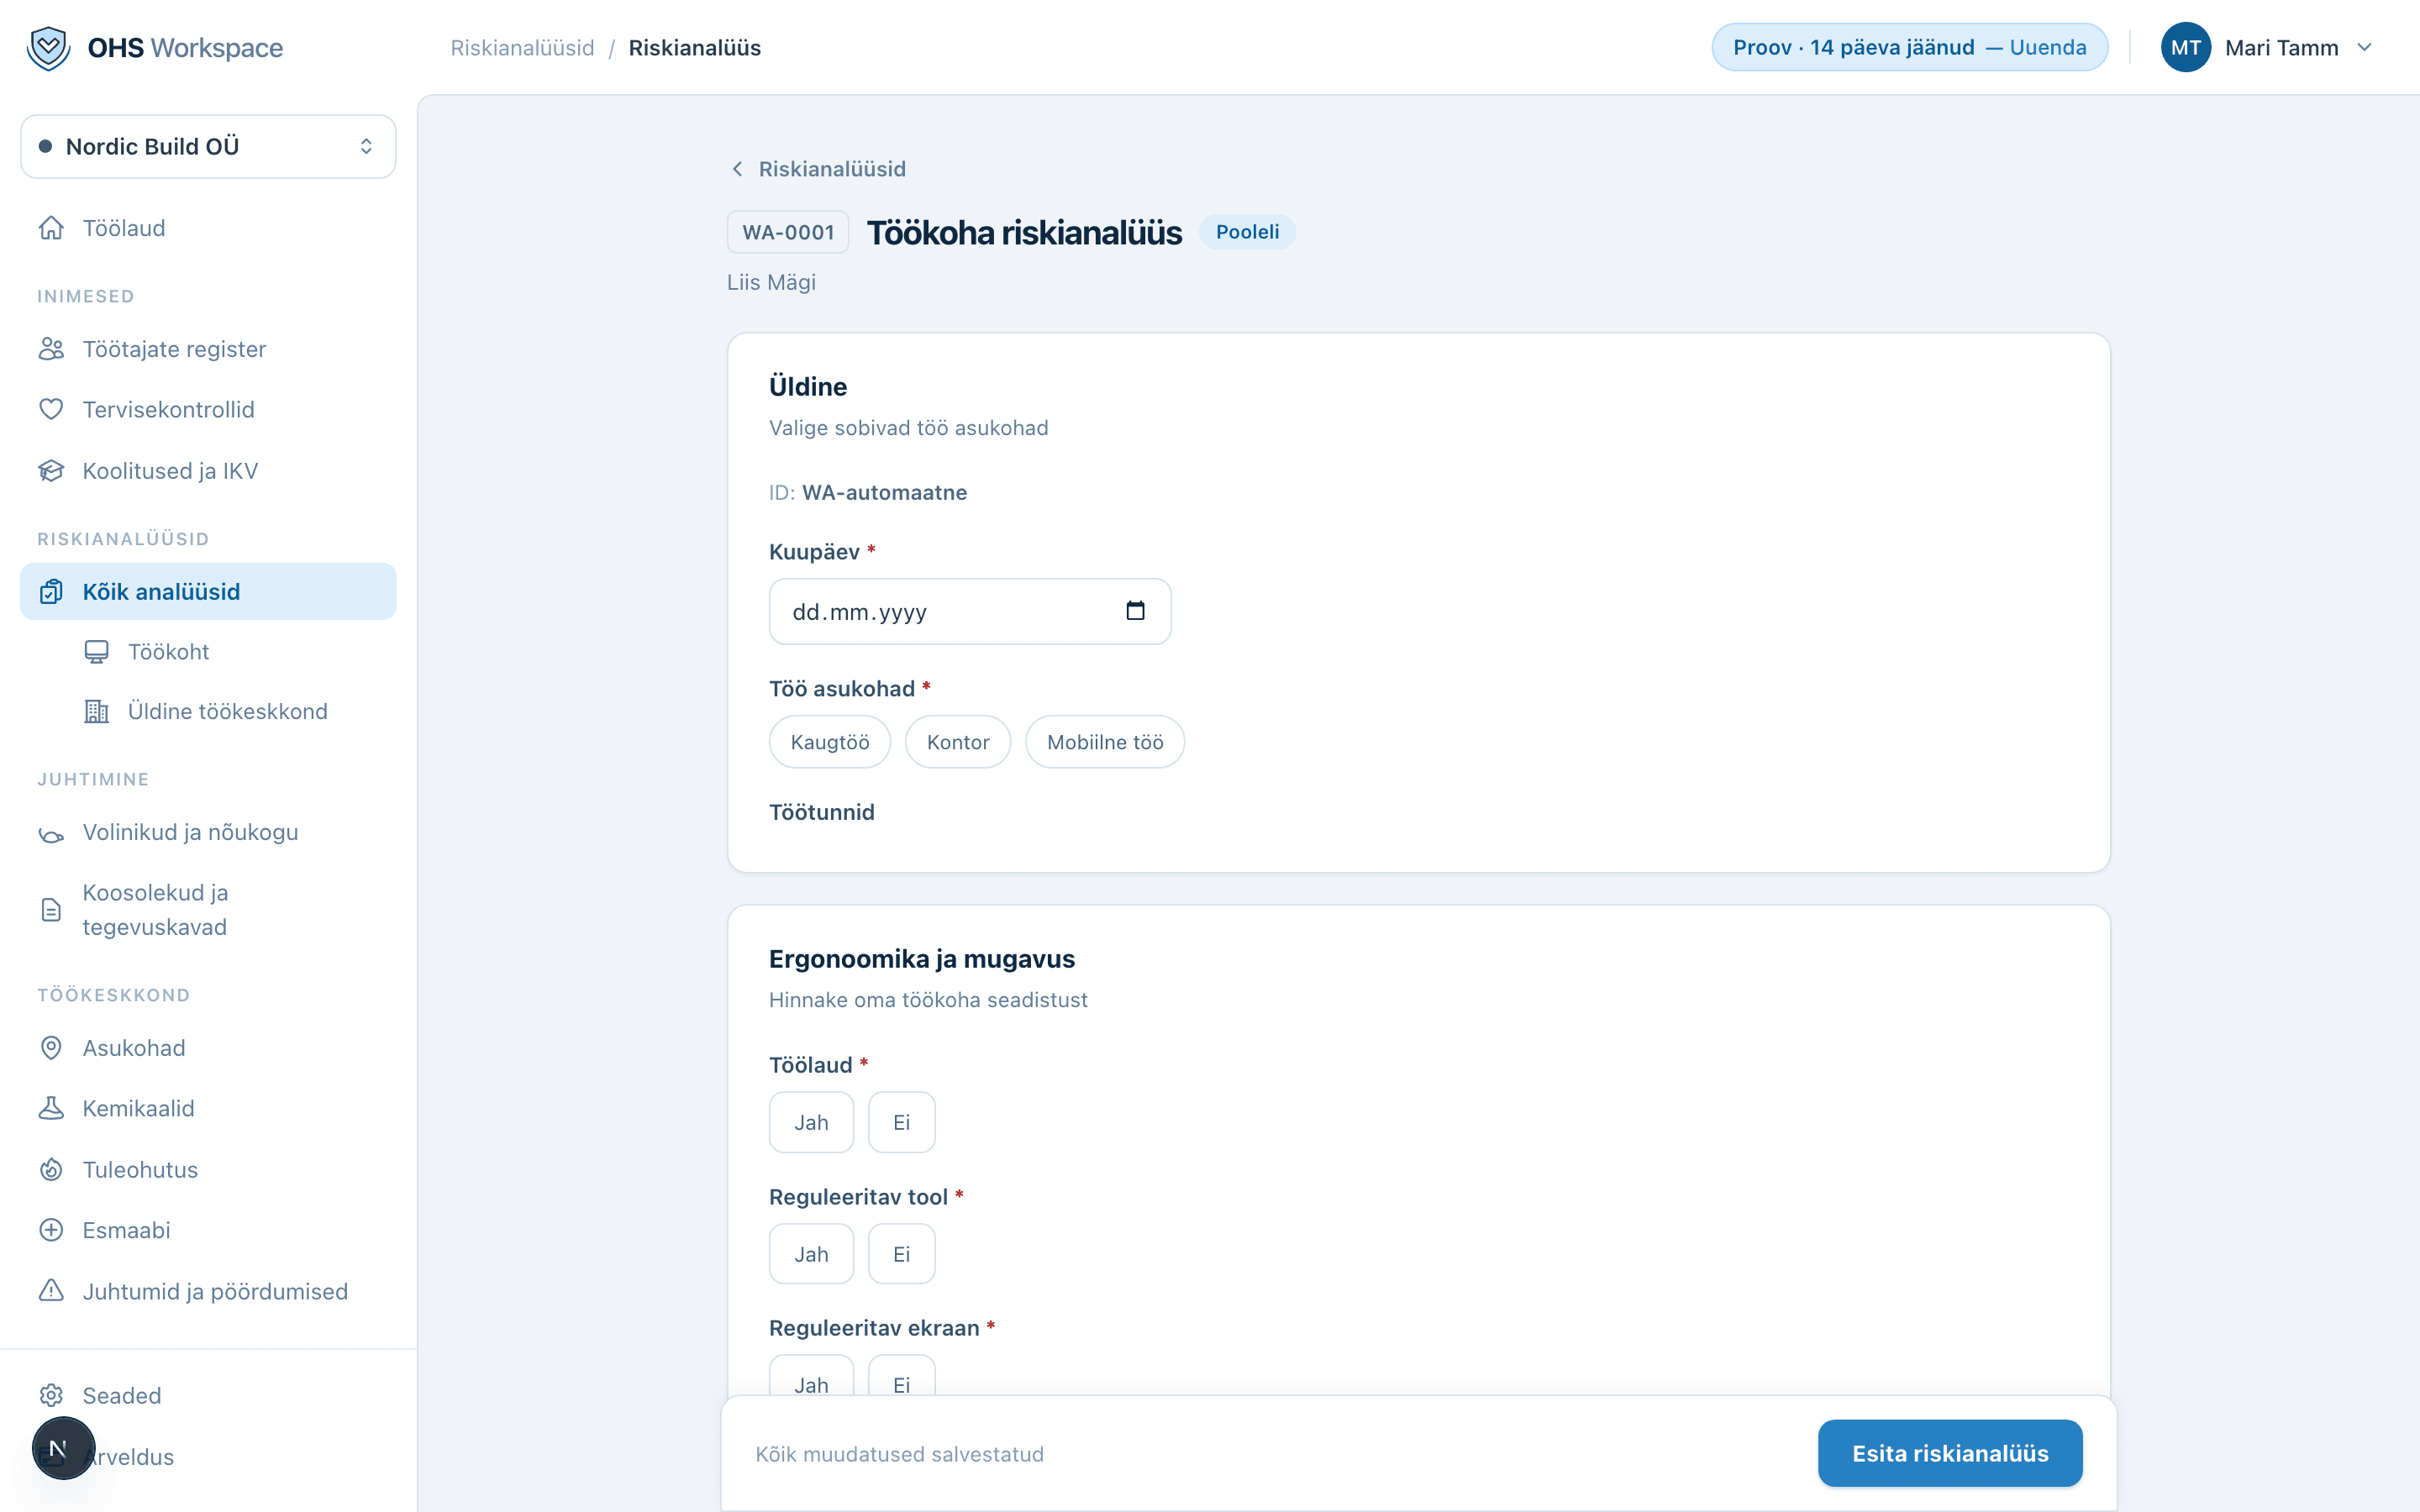
Task: Open the calendar picker icon in Kuupäev
Action: (x=1135, y=611)
